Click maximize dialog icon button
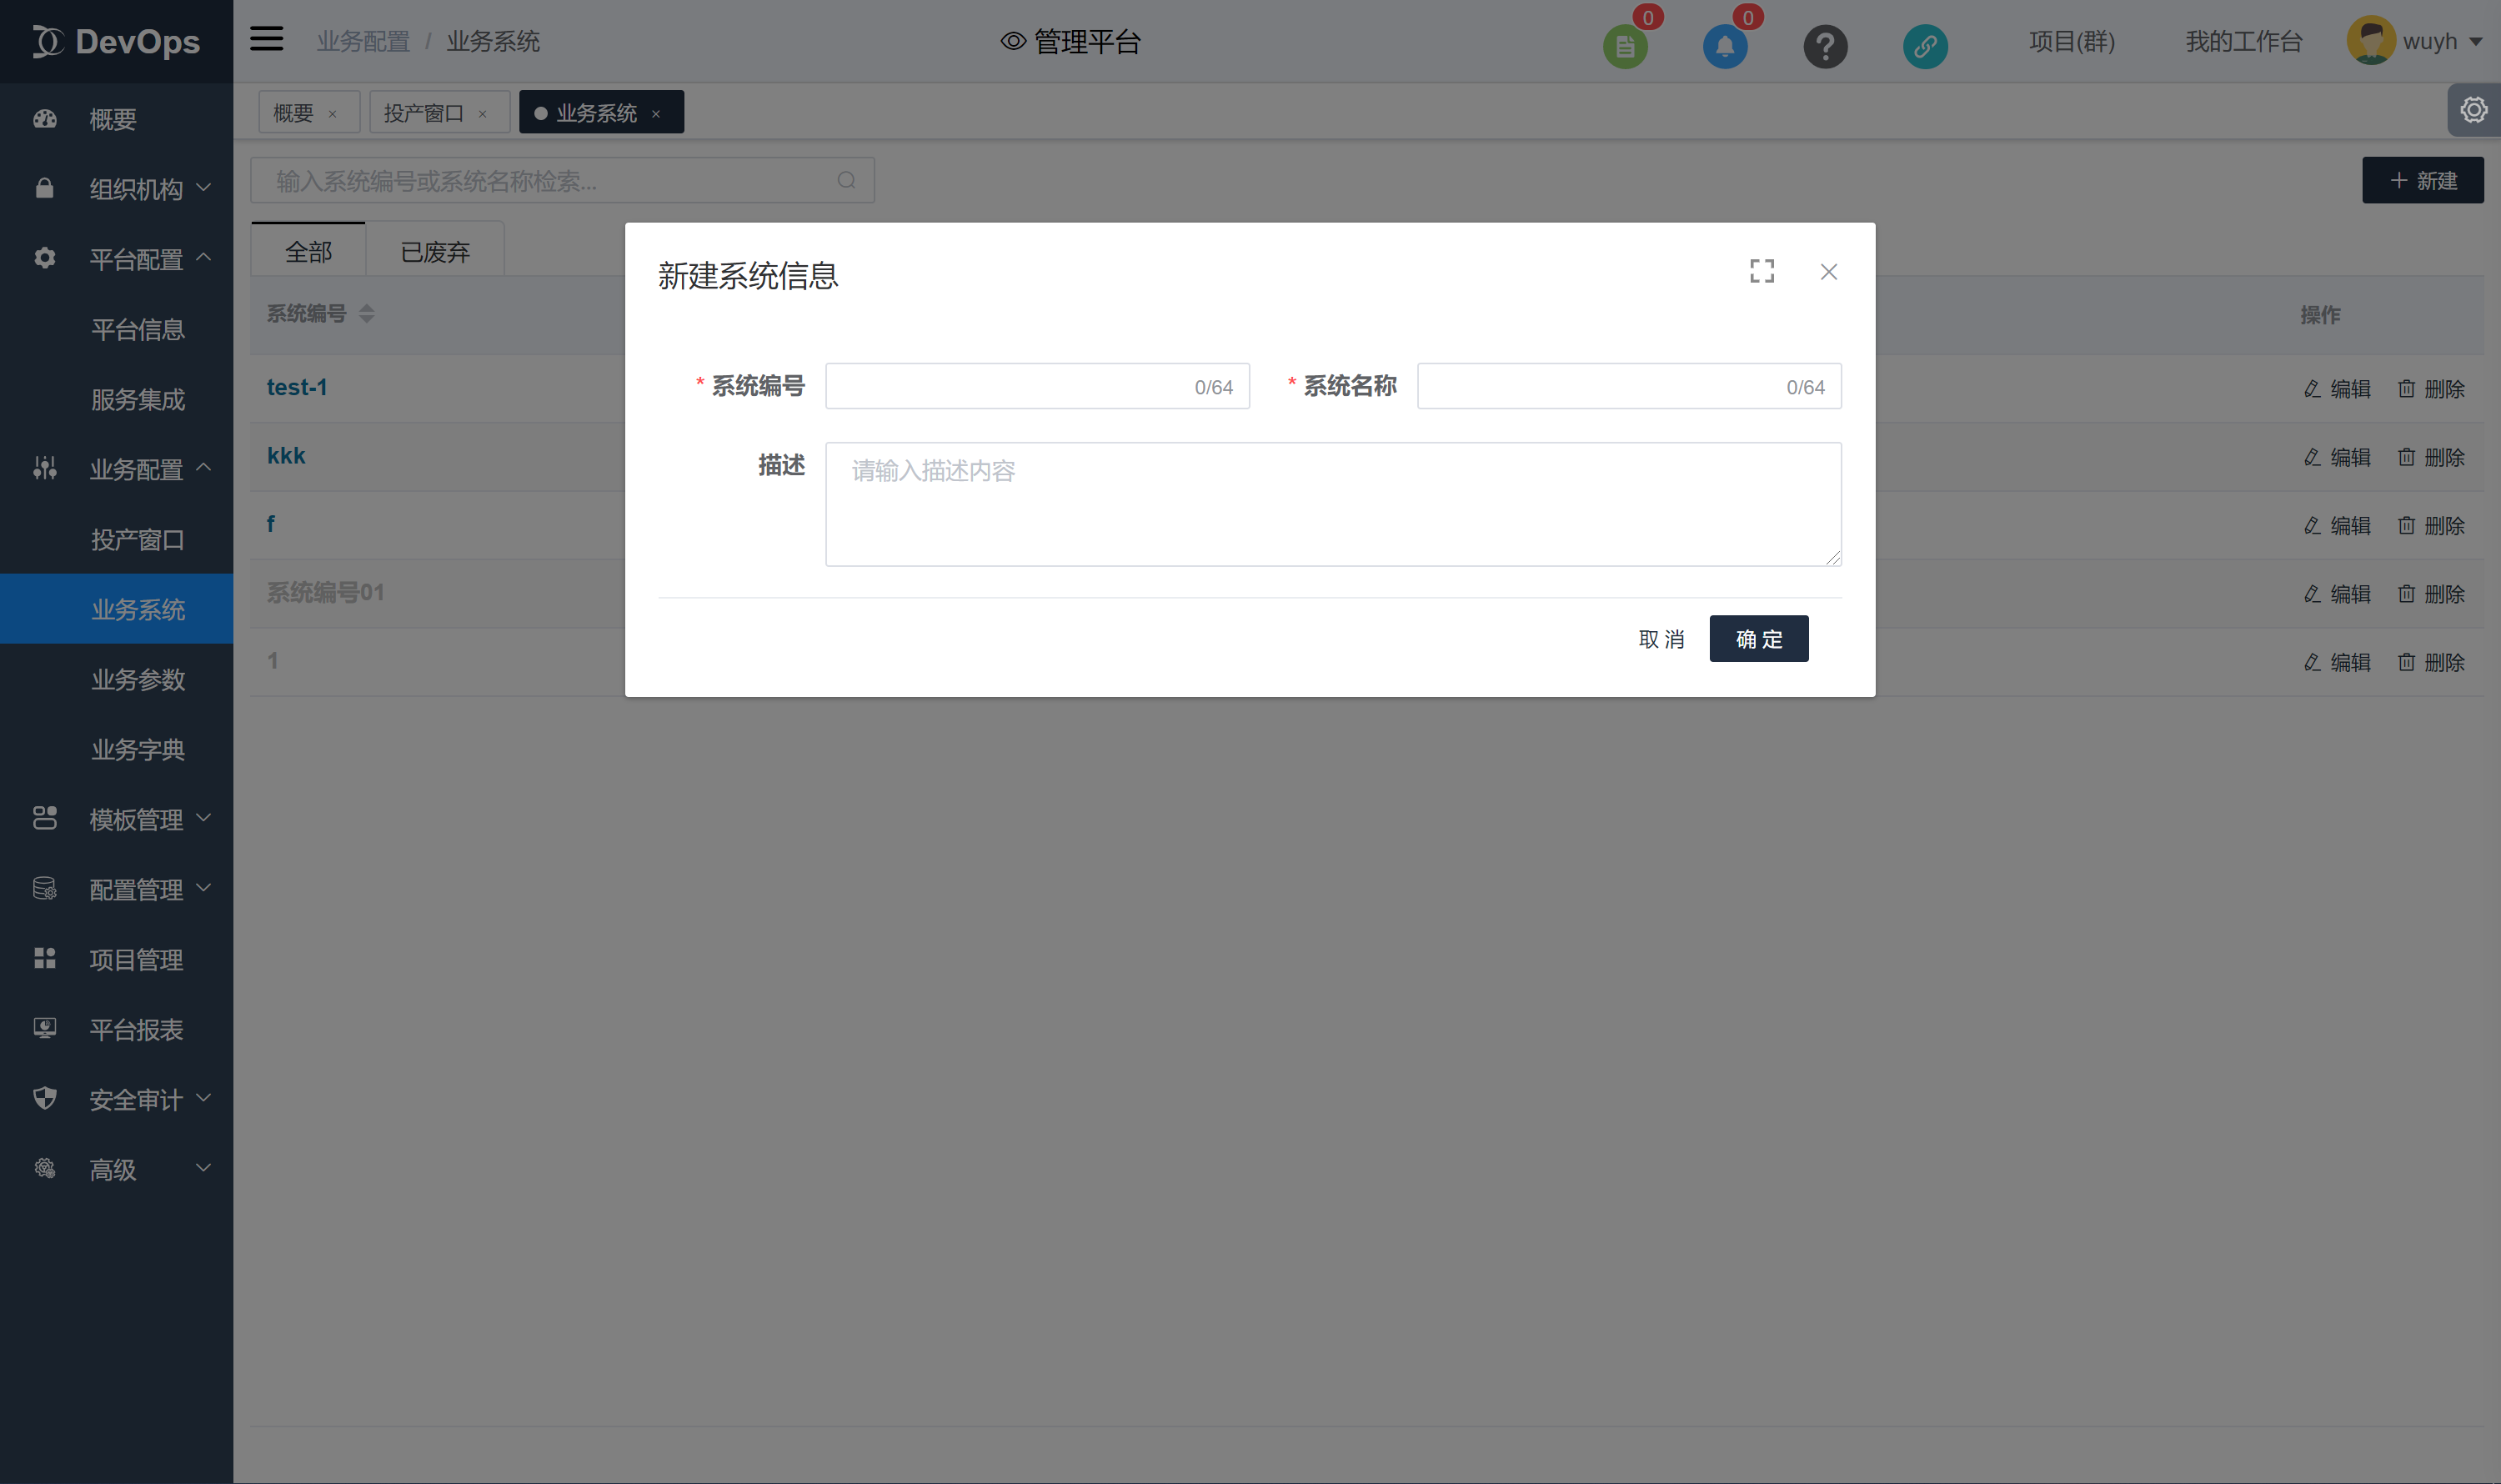This screenshot has width=2501, height=1484. [1762, 270]
